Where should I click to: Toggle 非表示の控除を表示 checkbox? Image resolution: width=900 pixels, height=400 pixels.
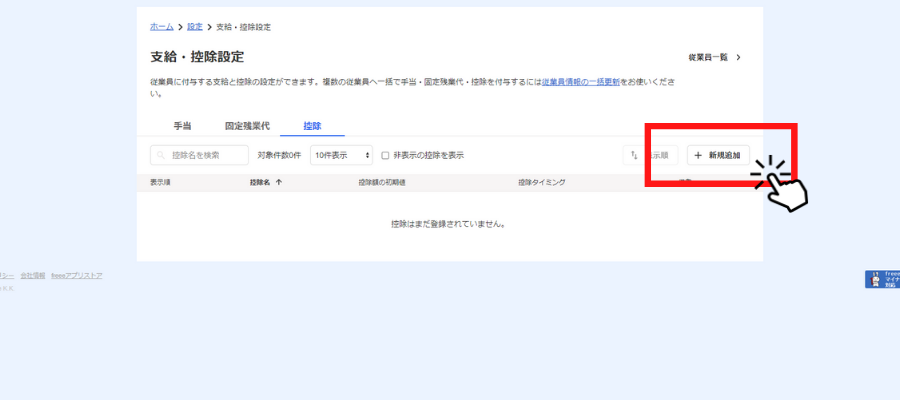[385, 156]
